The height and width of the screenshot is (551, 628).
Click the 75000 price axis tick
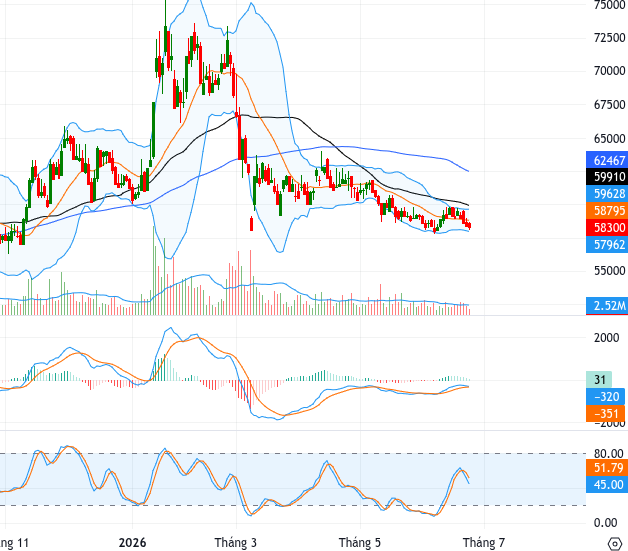click(610, 5)
